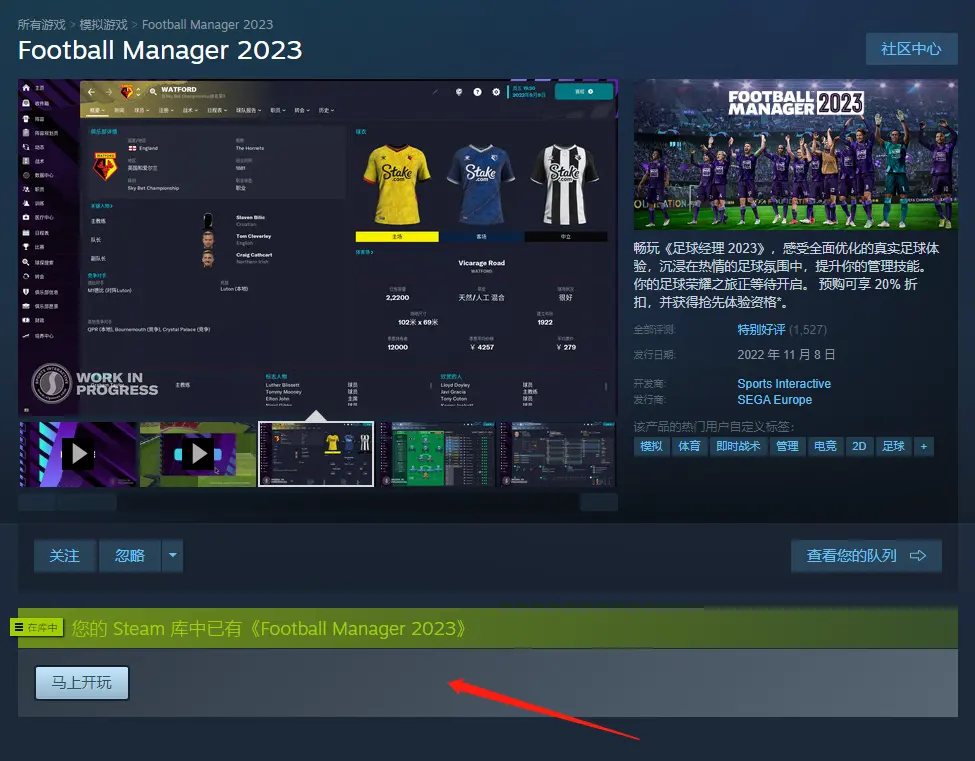Ignore the game with the 忽略 button
Viewport: 975px width, 761px height.
pyautogui.click(x=130, y=555)
